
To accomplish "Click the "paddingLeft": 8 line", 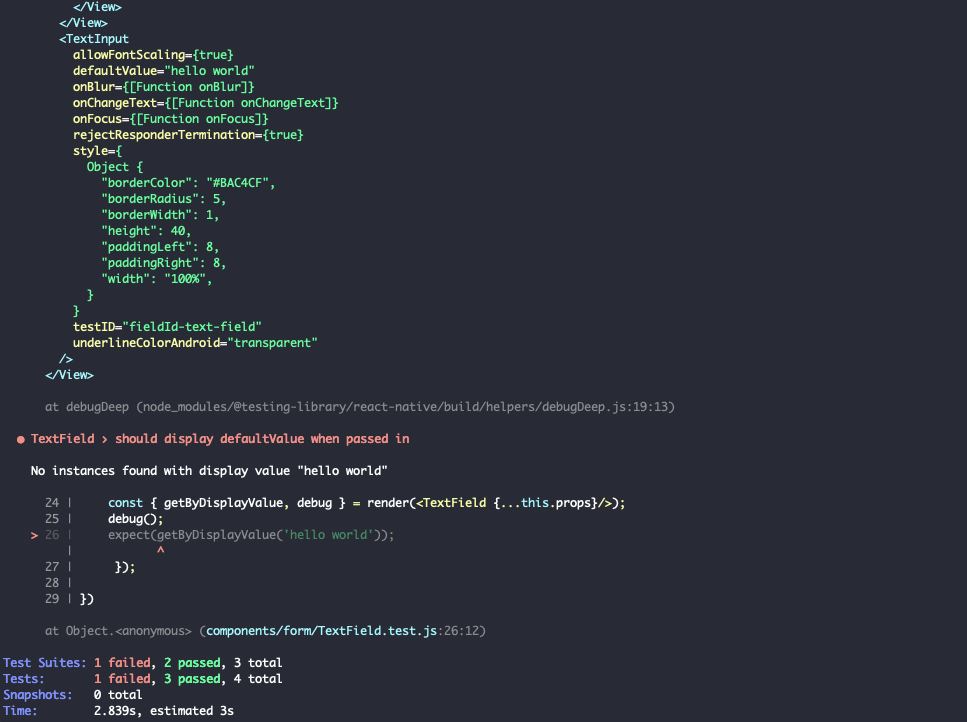I will click(x=160, y=247).
